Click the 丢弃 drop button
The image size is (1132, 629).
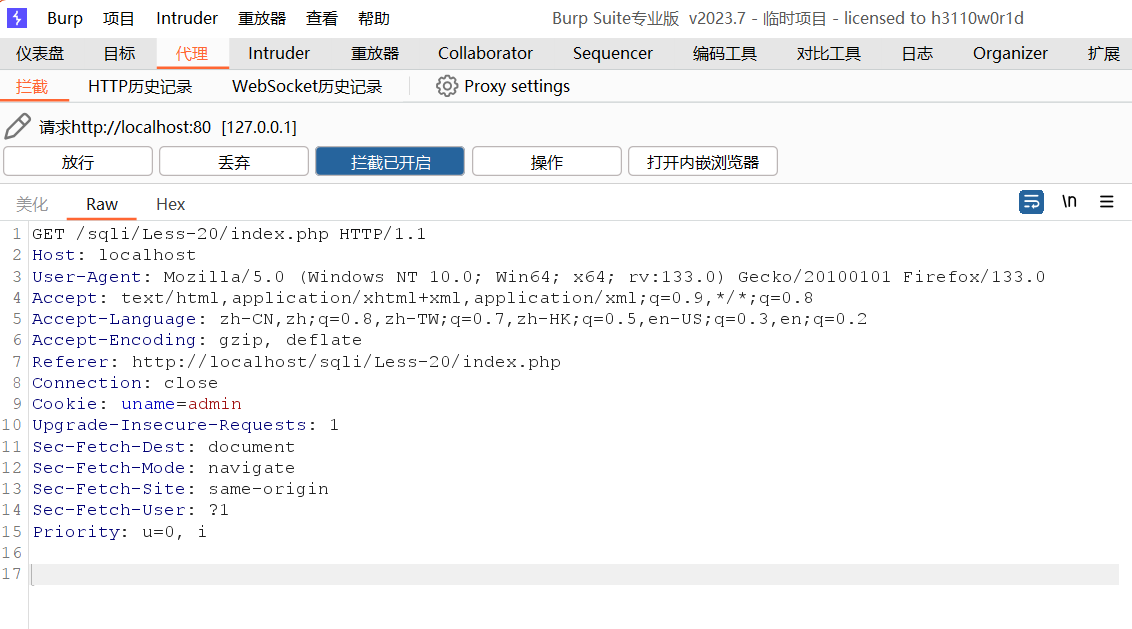coord(234,161)
